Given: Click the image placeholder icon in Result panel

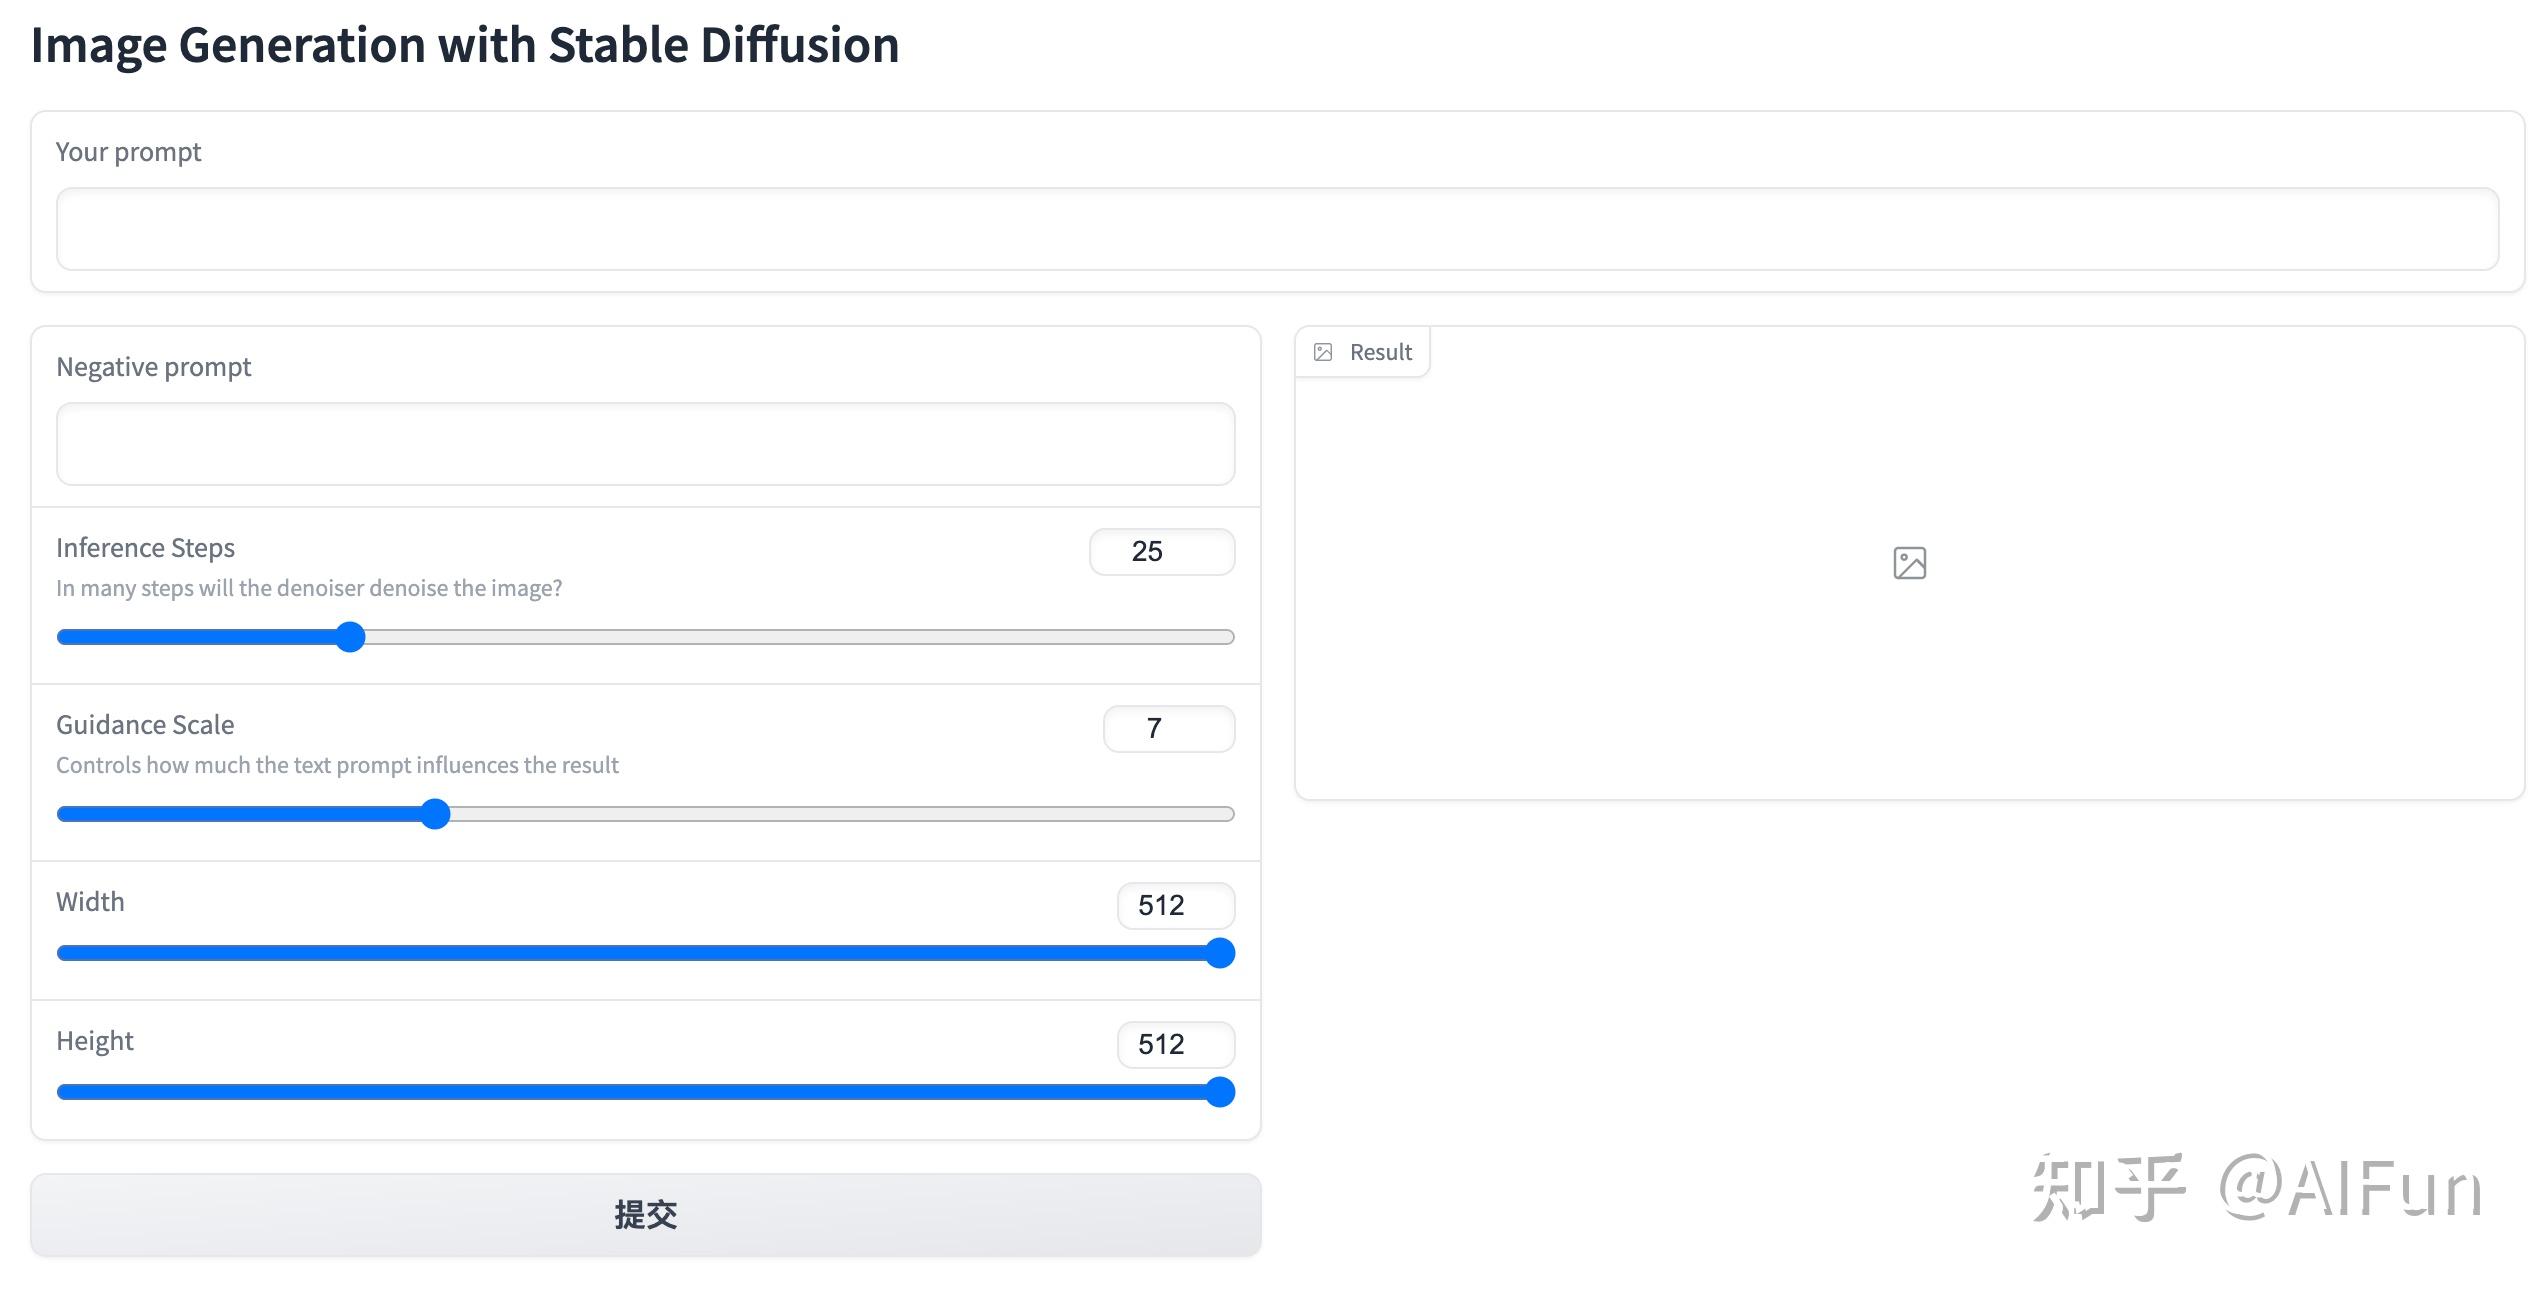Looking at the screenshot, I should click(x=1909, y=563).
